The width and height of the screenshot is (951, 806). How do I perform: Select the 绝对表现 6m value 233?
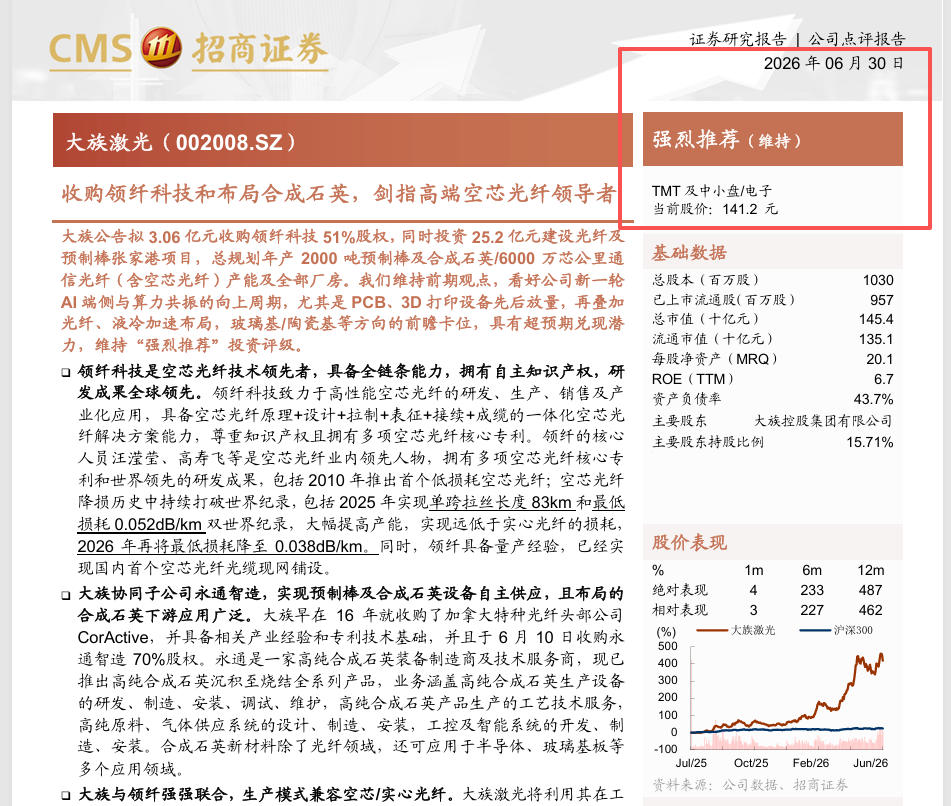click(x=812, y=591)
